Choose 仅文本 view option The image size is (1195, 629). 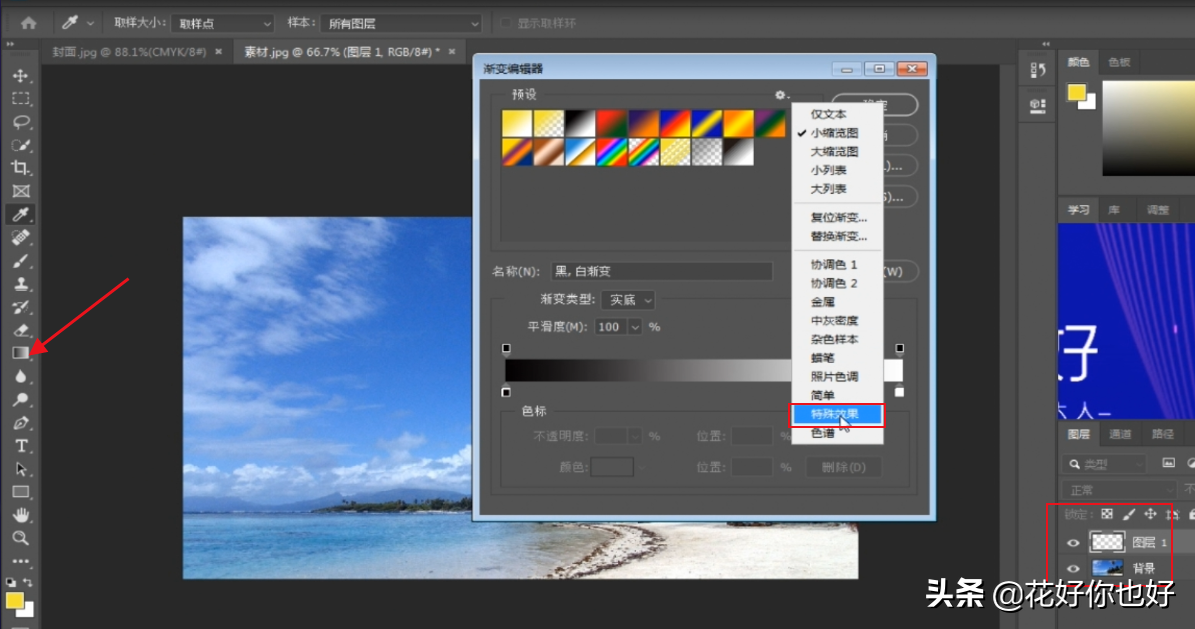tap(837, 114)
